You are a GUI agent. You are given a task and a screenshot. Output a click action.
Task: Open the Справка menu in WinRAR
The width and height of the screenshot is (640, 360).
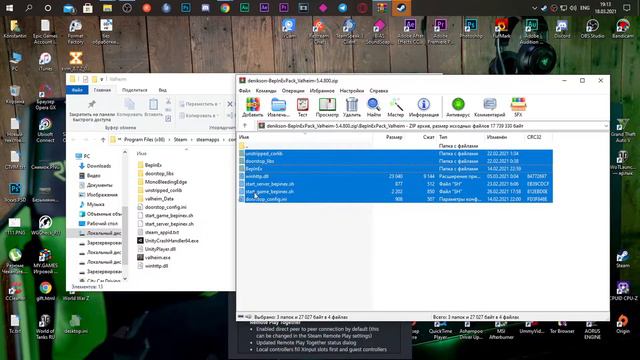click(x=379, y=91)
